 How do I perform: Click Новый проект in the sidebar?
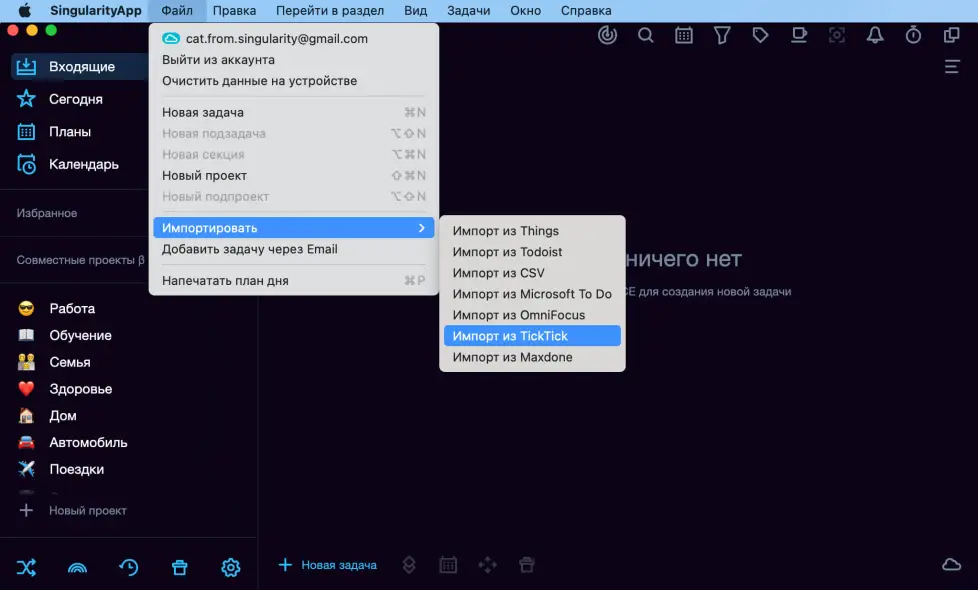pos(87,510)
